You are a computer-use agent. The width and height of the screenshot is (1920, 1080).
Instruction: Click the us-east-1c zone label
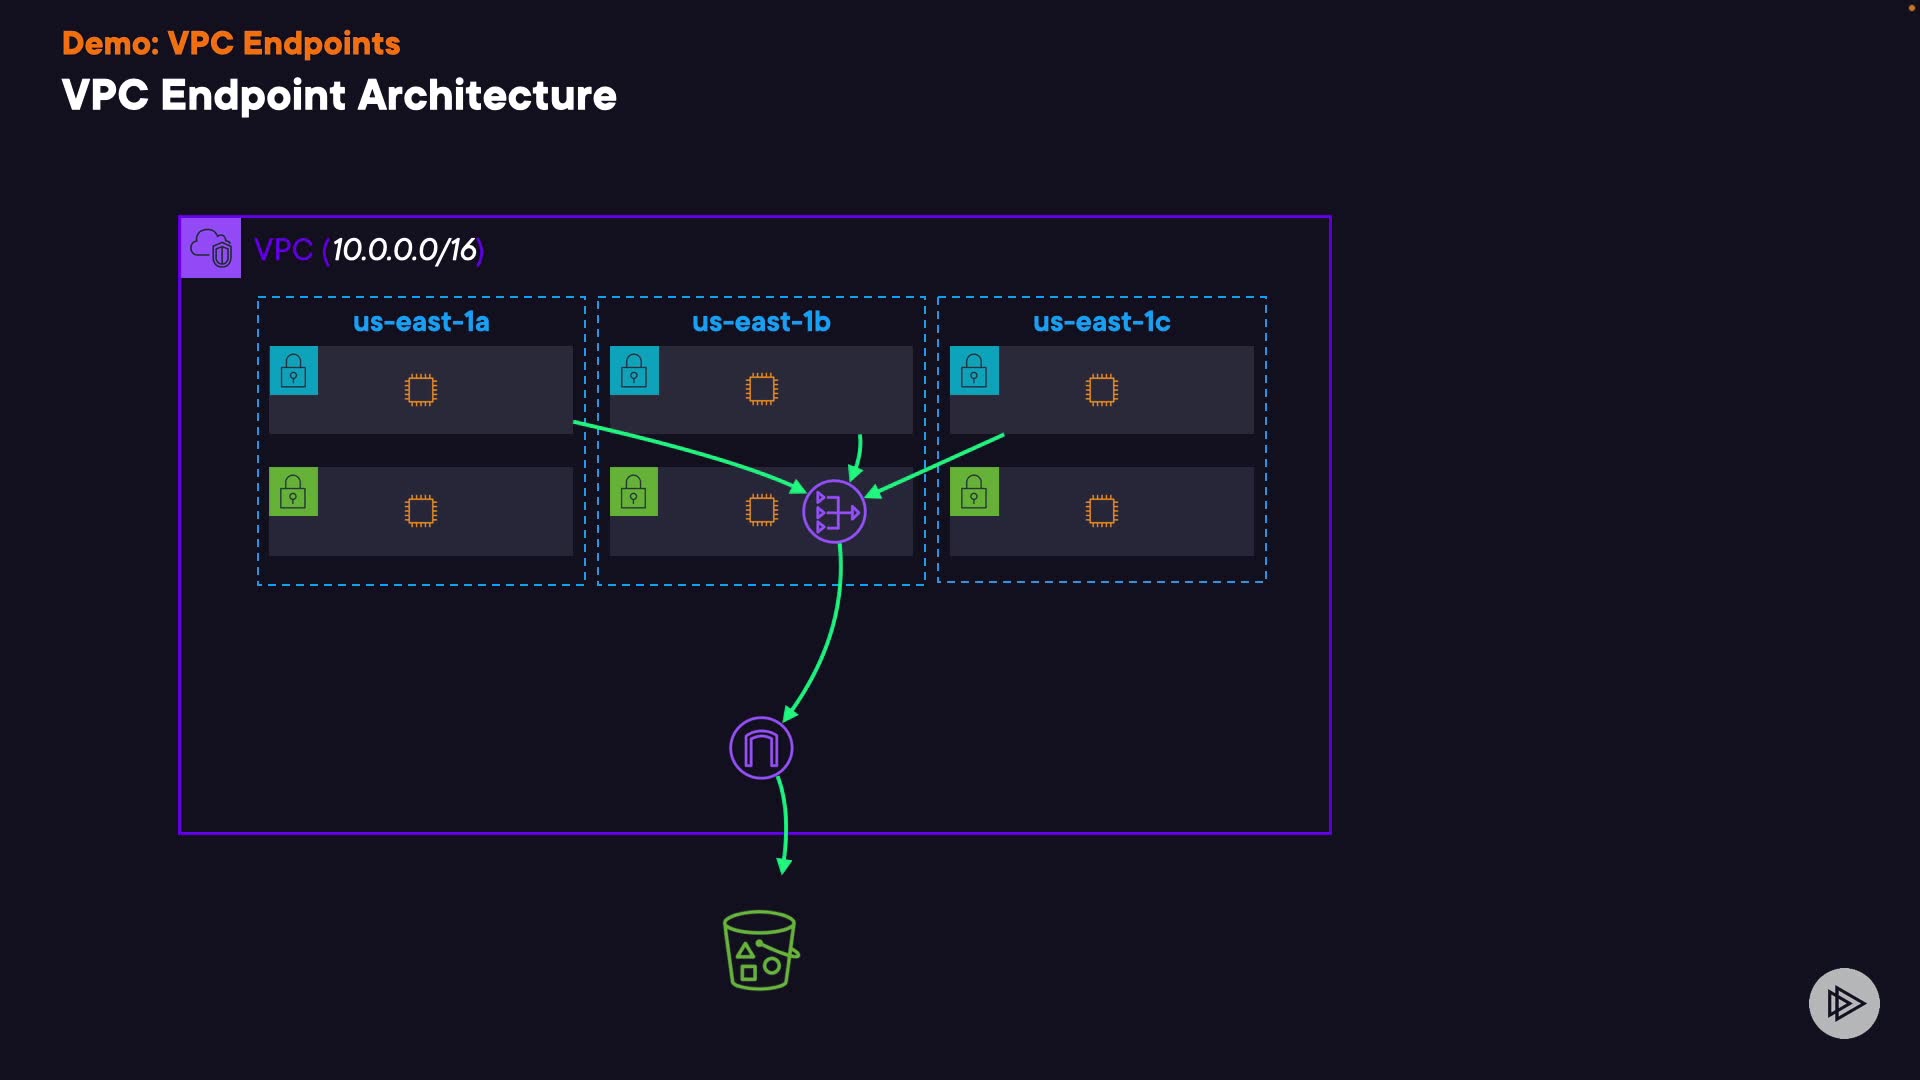click(x=1101, y=322)
